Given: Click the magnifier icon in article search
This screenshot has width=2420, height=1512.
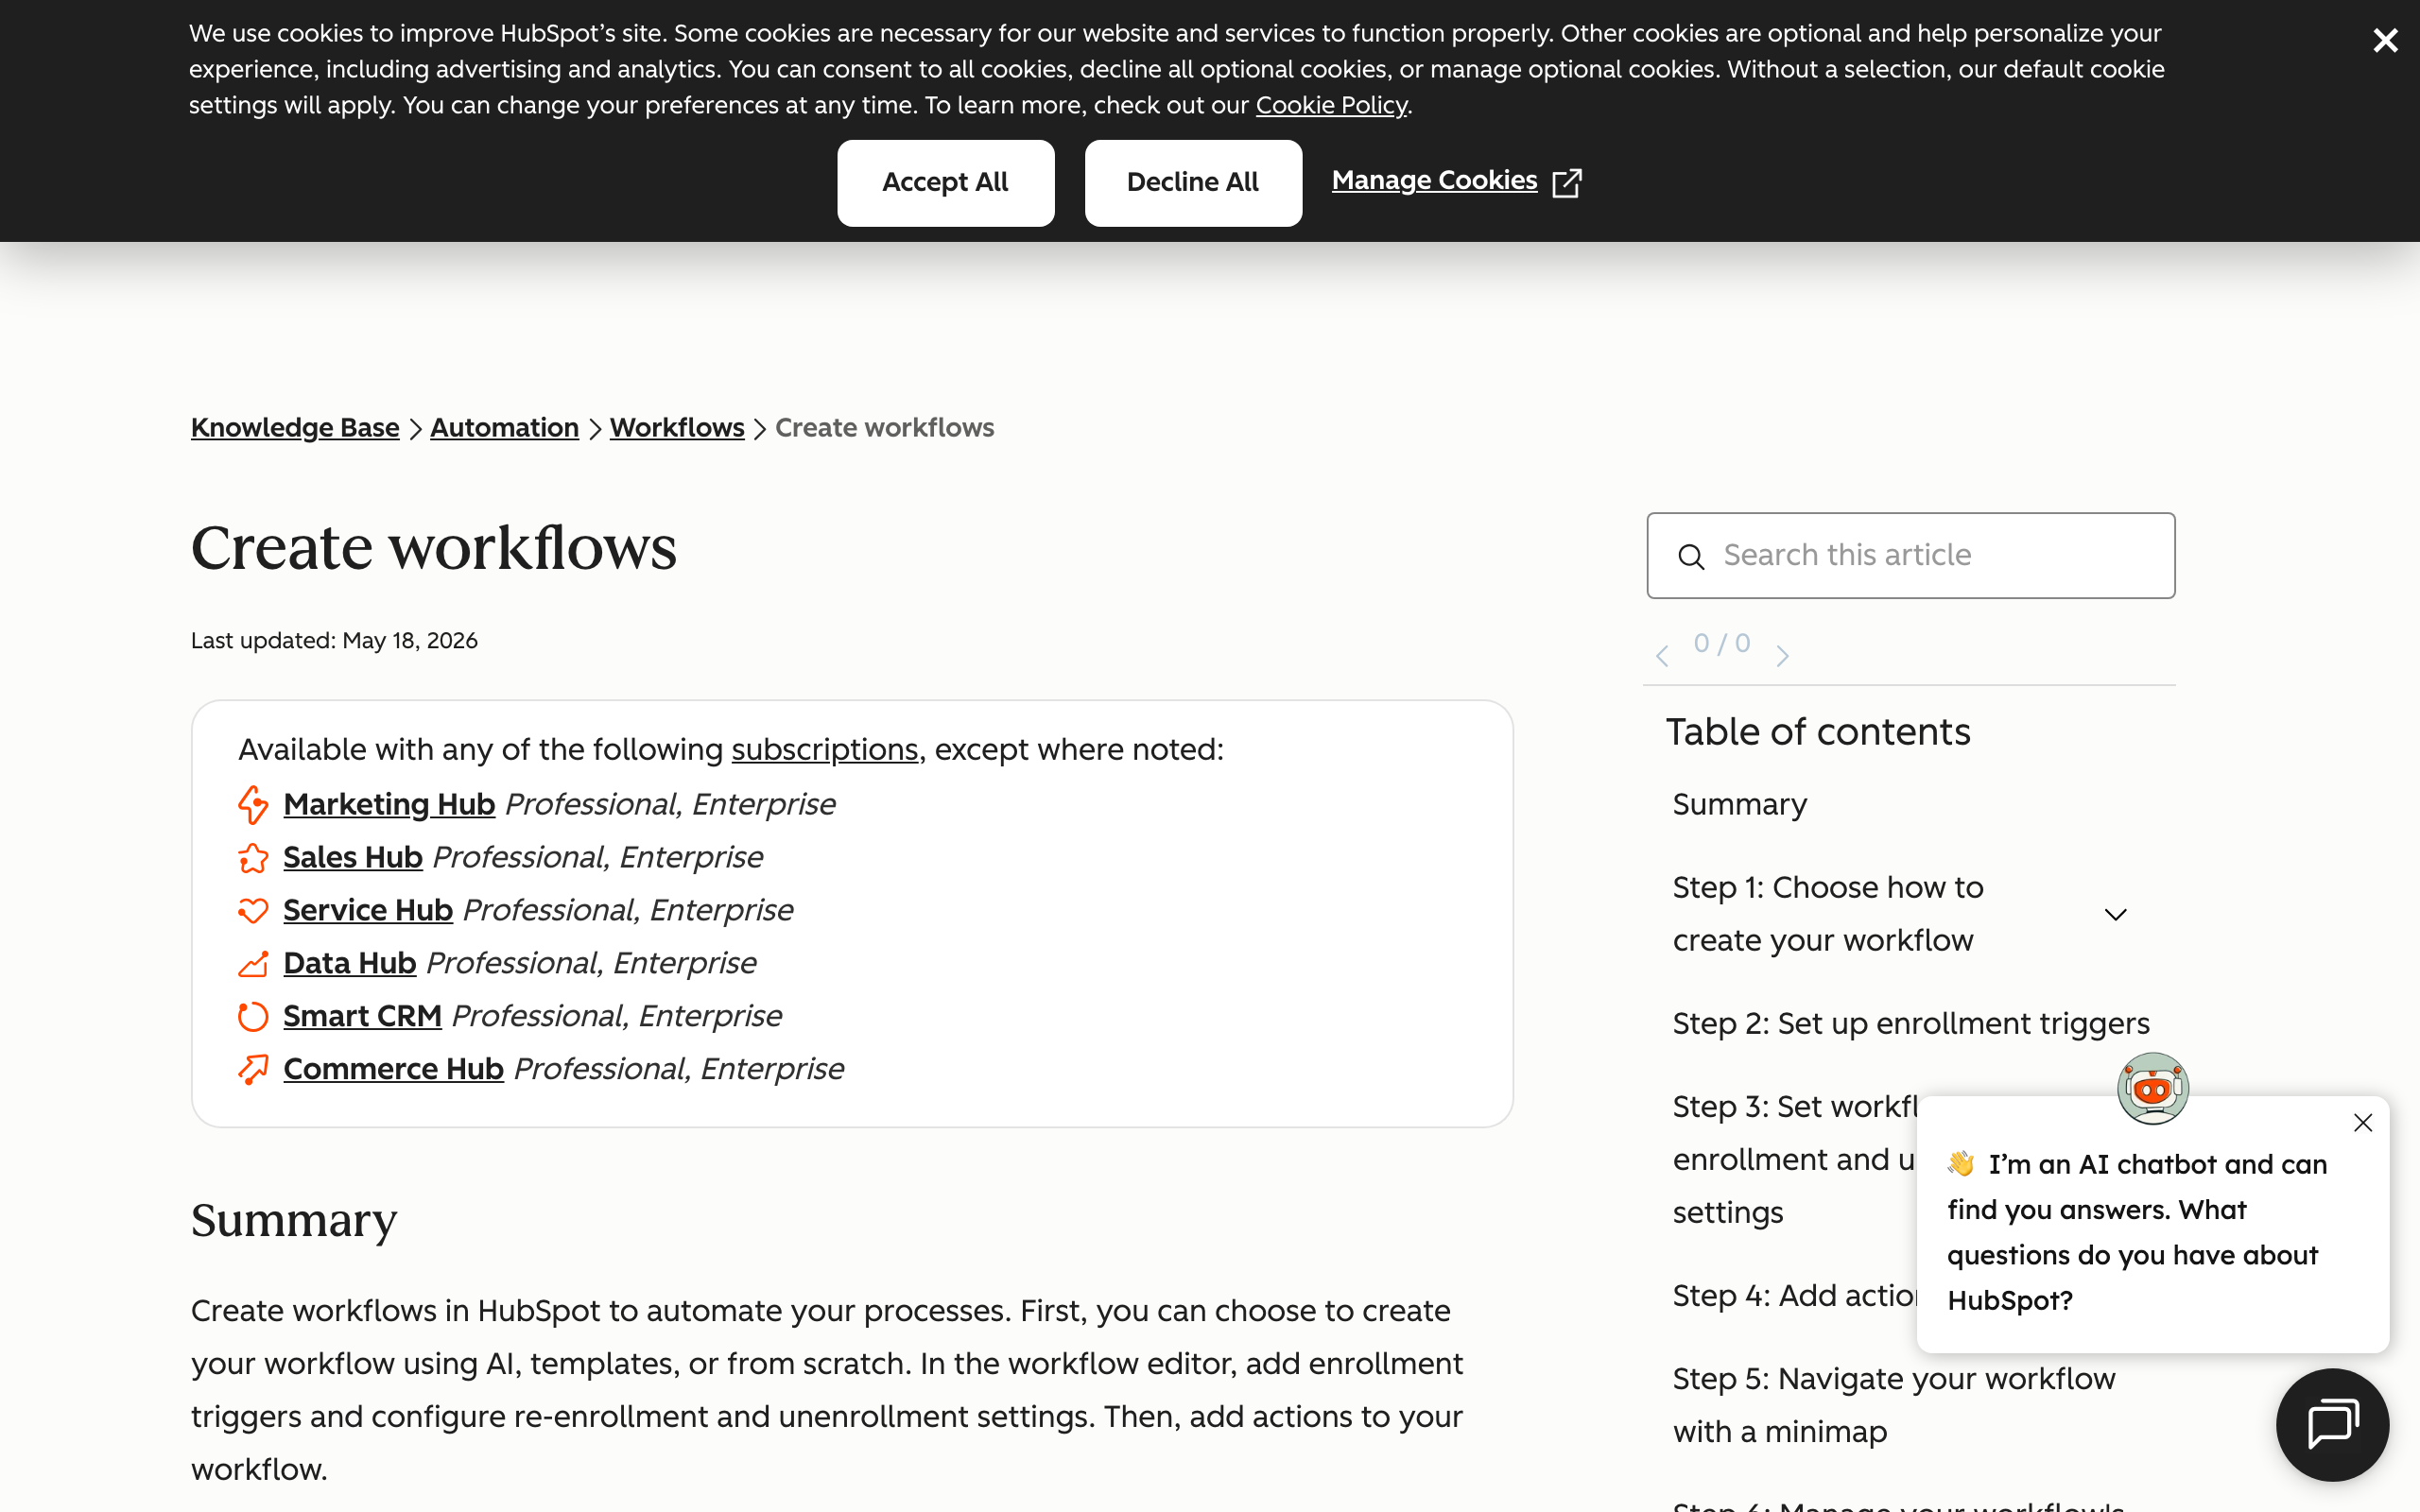Looking at the screenshot, I should [1691, 557].
